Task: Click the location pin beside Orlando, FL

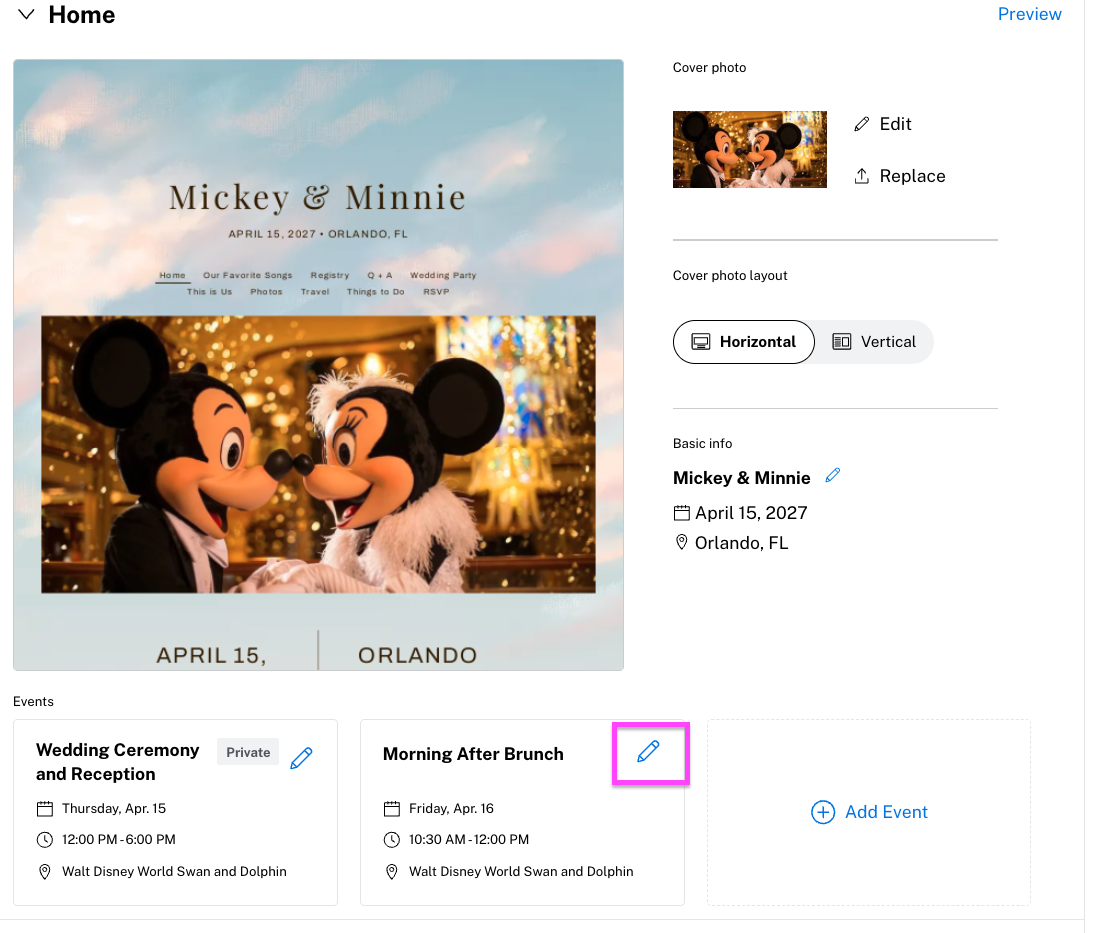Action: coord(682,543)
